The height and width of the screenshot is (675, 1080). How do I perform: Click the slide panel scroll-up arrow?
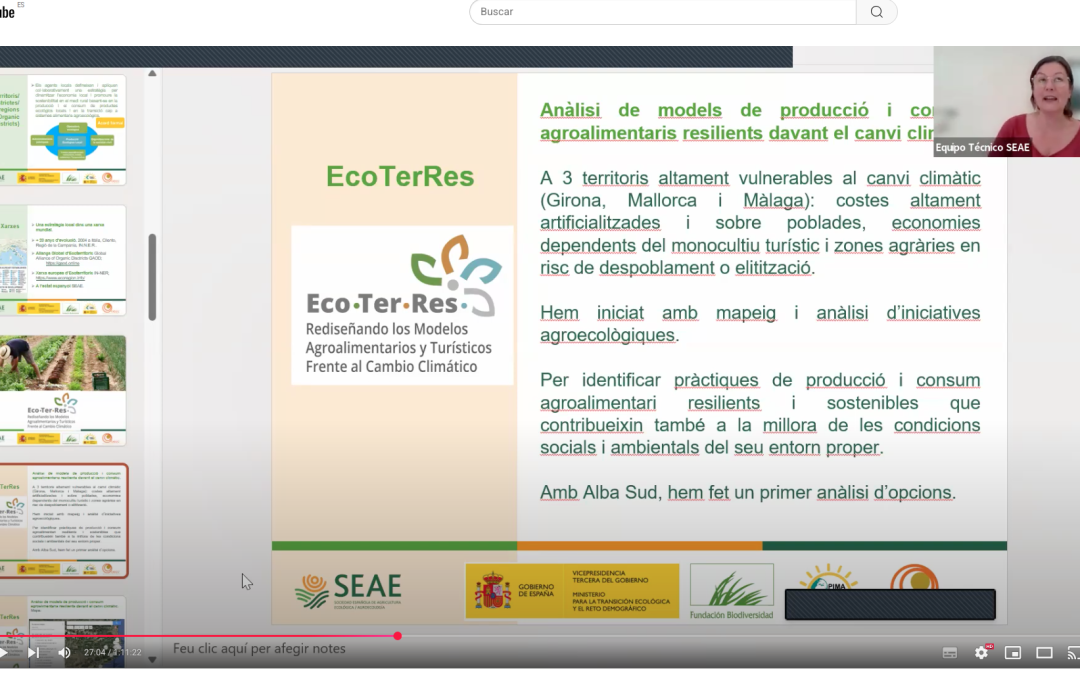[x=152, y=74]
